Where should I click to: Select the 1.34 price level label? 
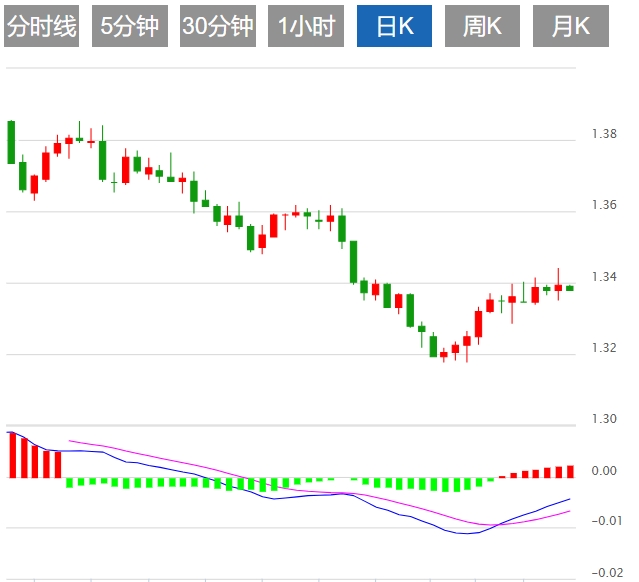pos(603,277)
